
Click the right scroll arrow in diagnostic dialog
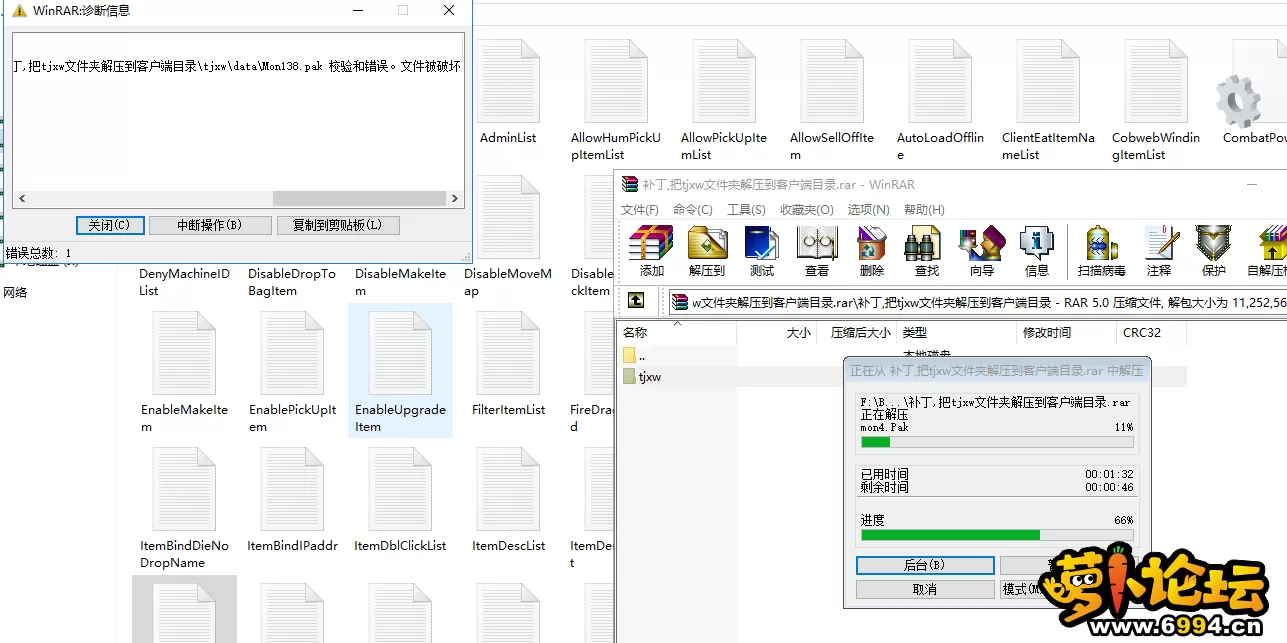(x=455, y=199)
